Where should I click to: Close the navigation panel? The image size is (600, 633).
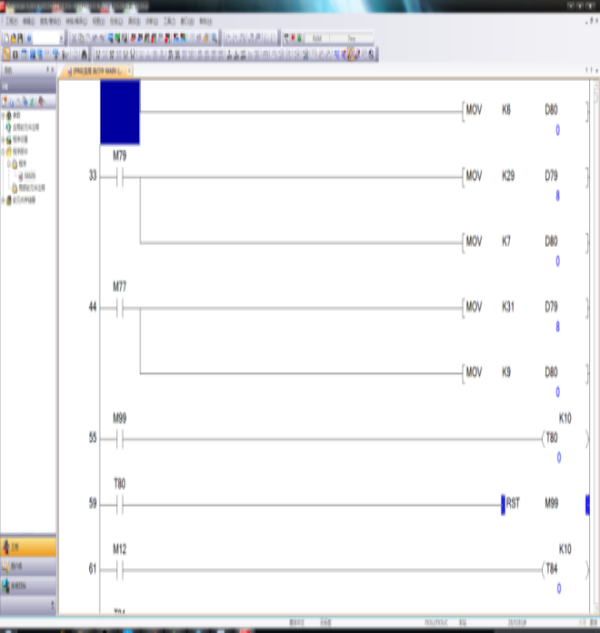53,72
